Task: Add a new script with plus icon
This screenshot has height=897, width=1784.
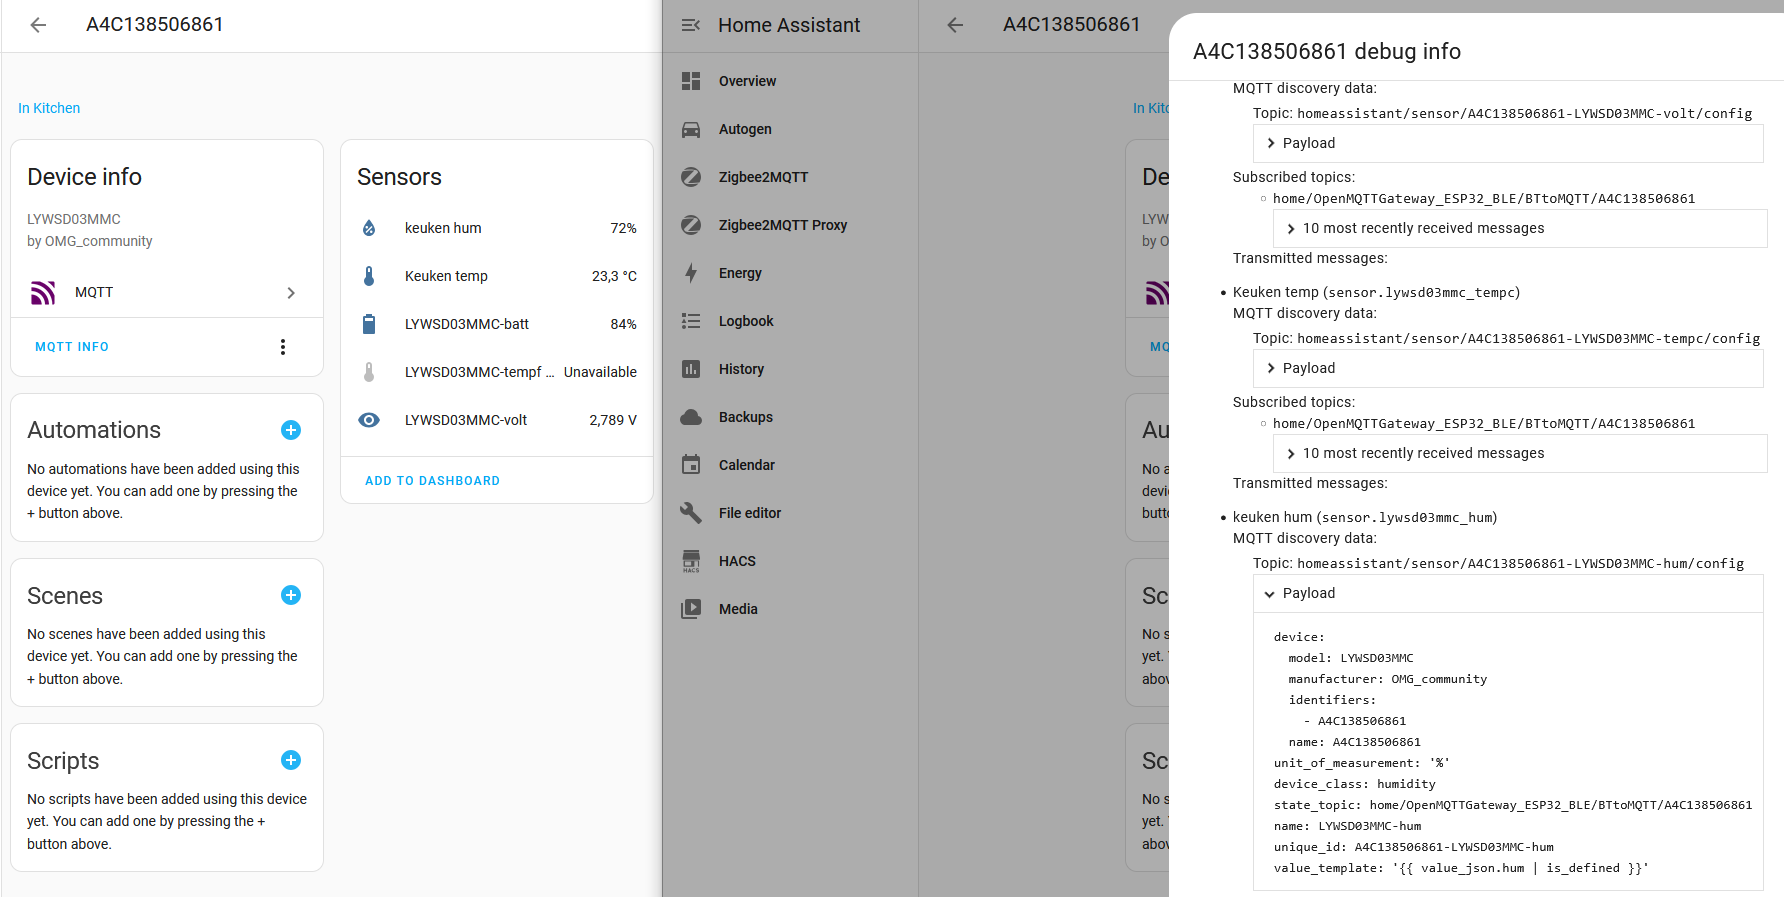Action: coord(291,760)
